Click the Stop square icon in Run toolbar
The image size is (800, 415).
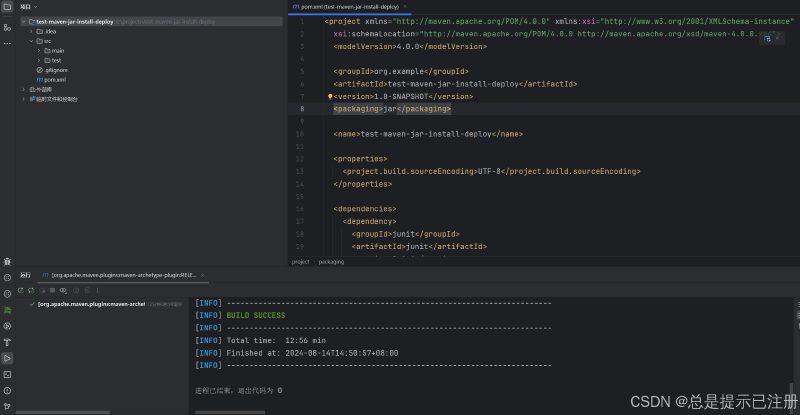tap(52, 290)
